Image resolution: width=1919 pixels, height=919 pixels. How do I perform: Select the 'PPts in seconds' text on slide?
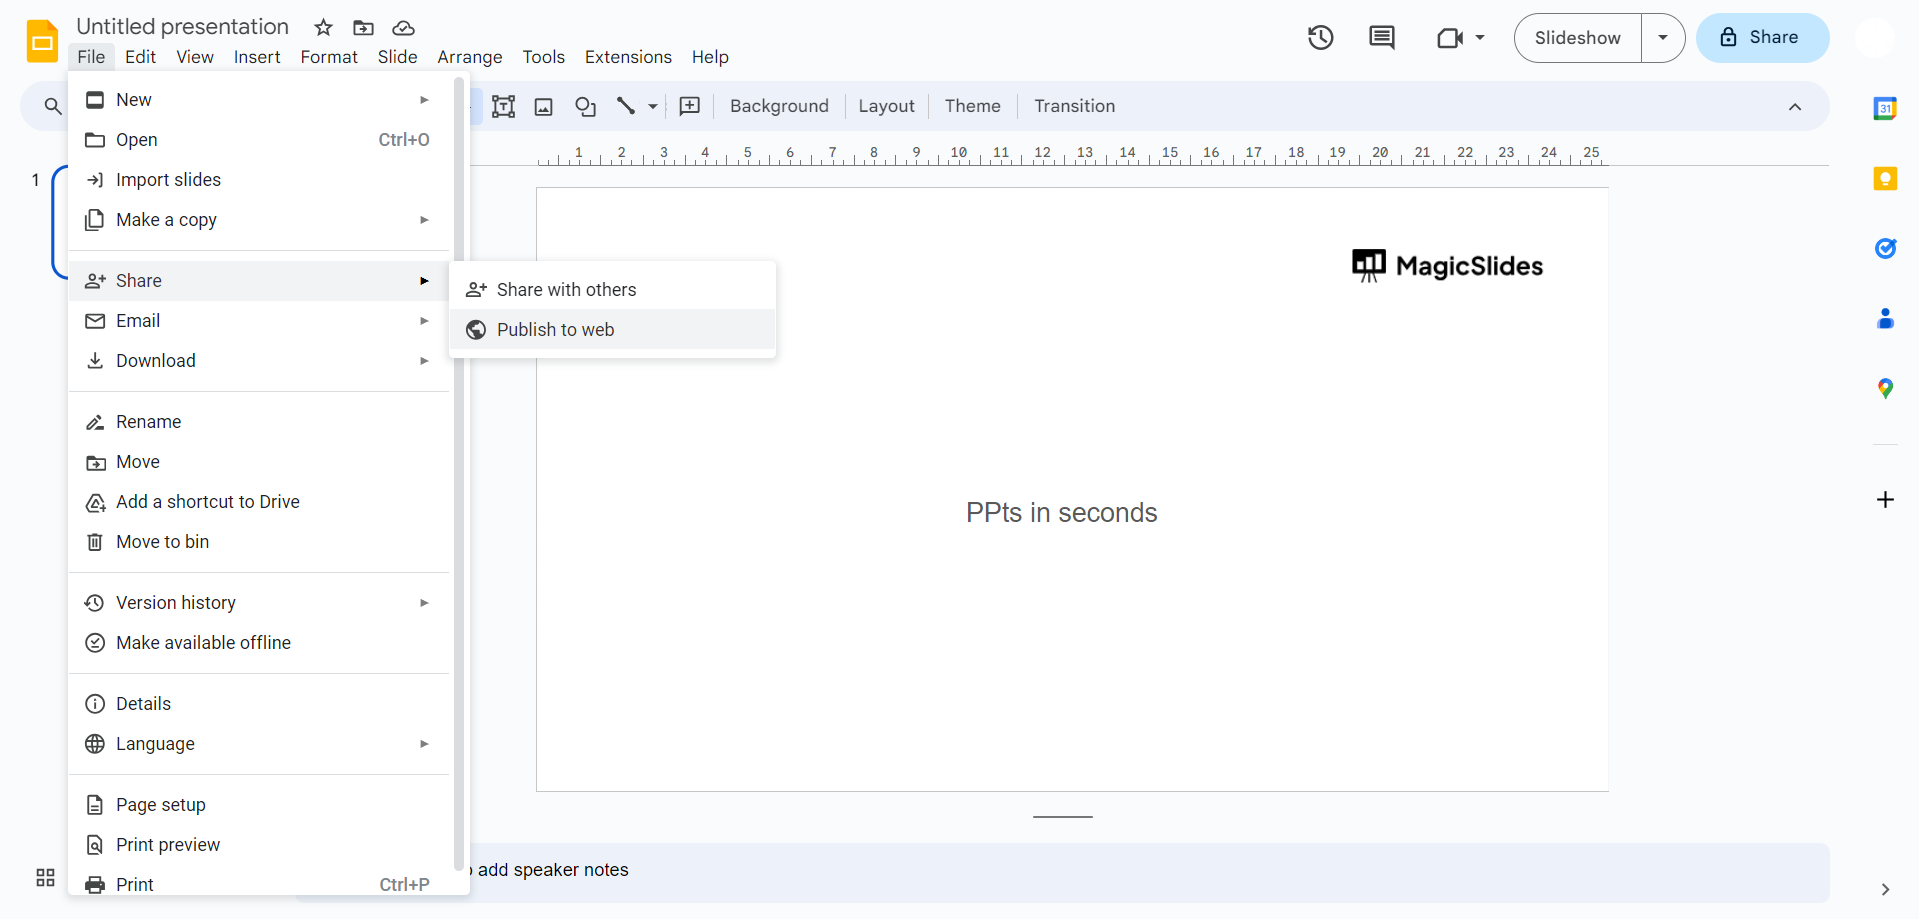1061,513
